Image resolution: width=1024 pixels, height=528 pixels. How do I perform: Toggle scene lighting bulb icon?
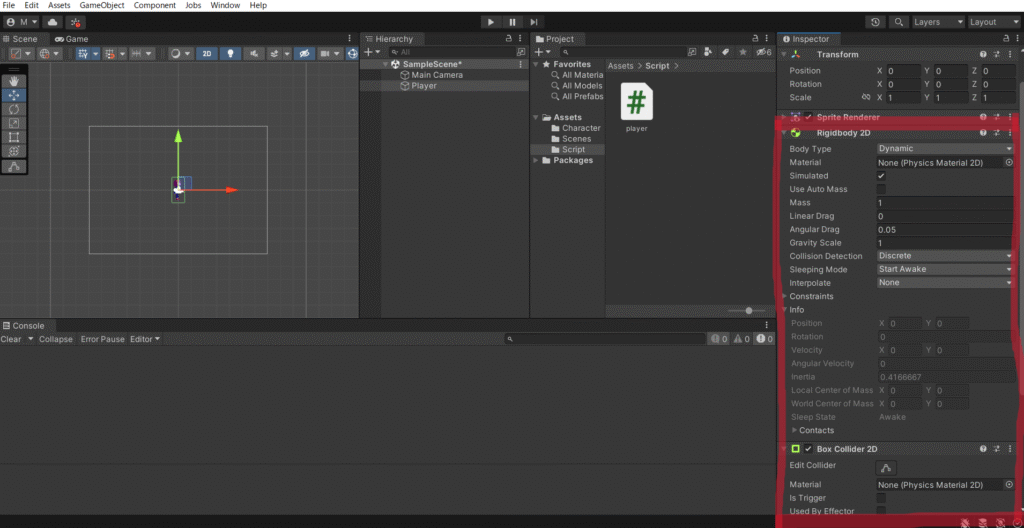pyautogui.click(x=231, y=54)
